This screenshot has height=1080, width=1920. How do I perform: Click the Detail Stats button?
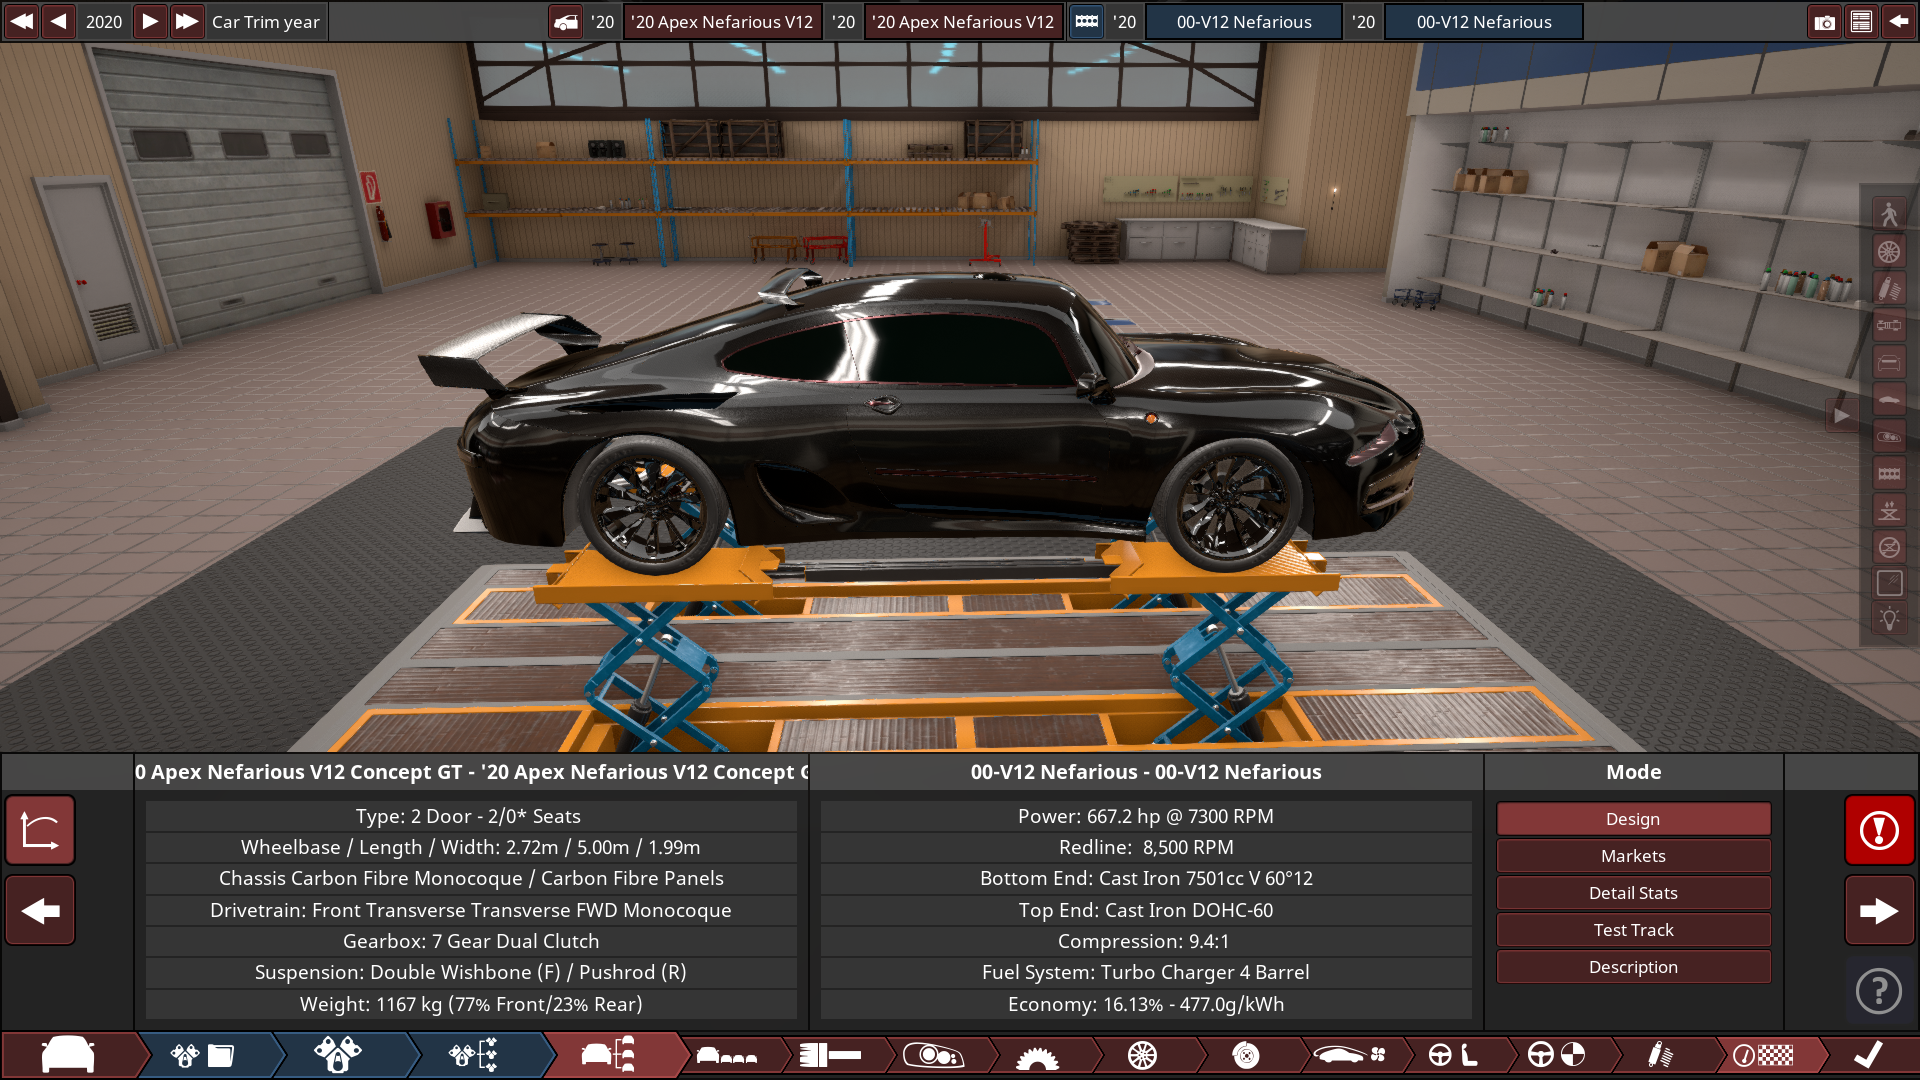coord(1632,893)
